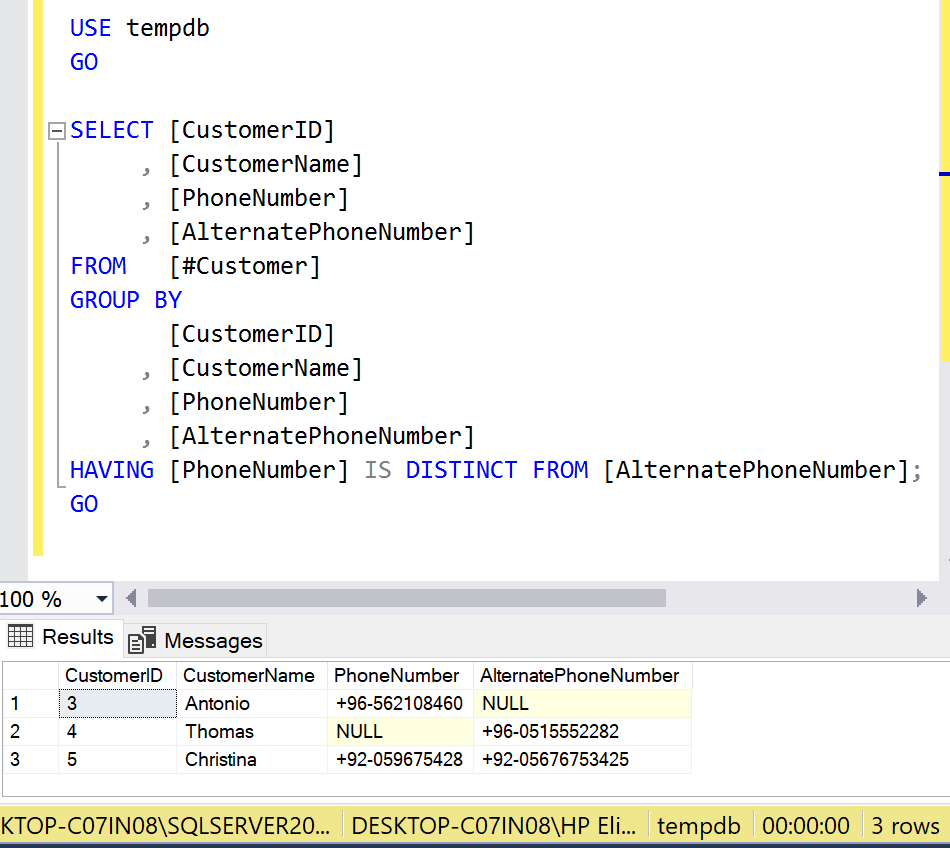The height and width of the screenshot is (848, 950).
Task: Place cursor on the HAVING keyword
Action: point(112,470)
